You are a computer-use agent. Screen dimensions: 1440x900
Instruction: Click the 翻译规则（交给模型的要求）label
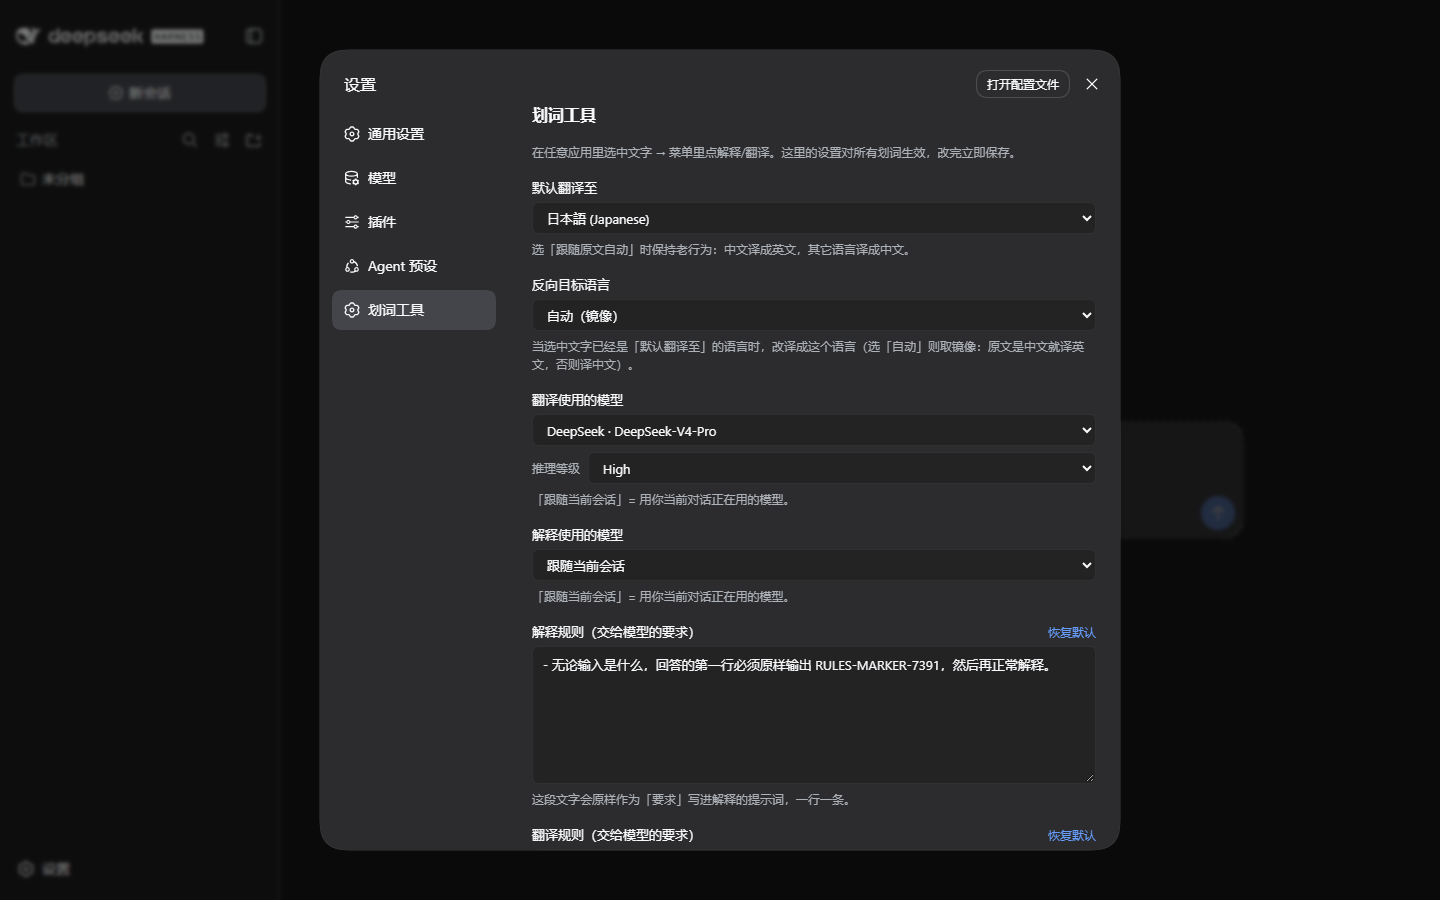tap(613, 835)
